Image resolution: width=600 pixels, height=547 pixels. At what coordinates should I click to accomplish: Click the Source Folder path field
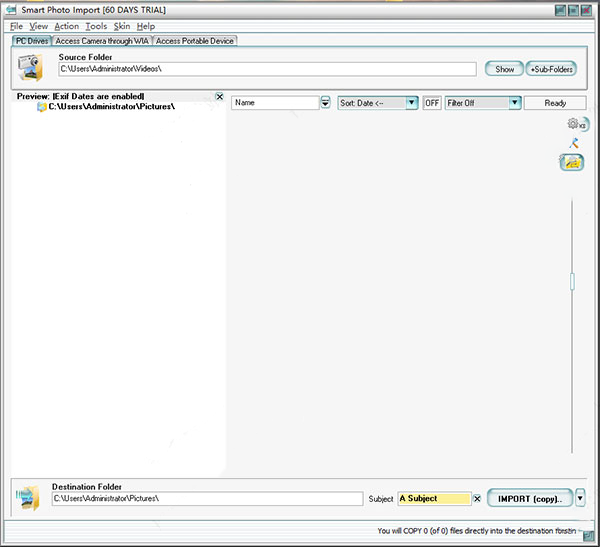pyautogui.click(x=267, y=69)
